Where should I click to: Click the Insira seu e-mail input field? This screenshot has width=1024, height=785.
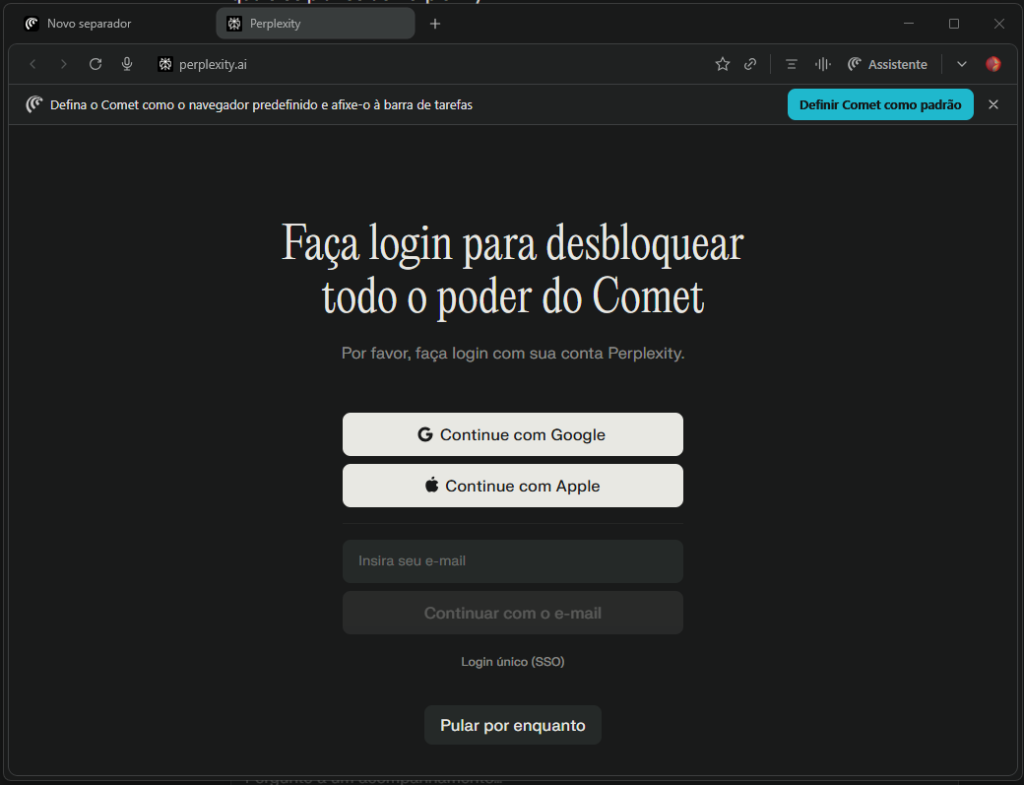coord(512,561)
